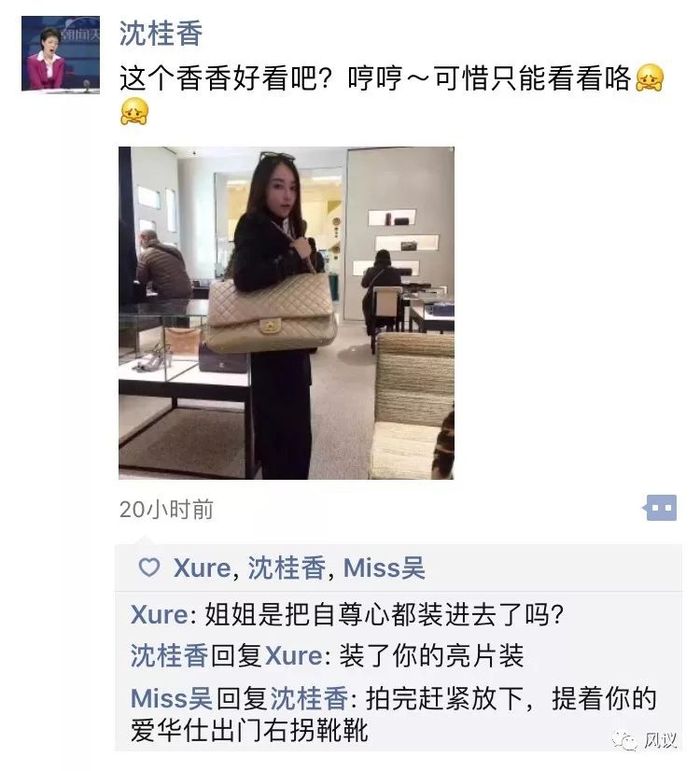Open 沈桂香 name after 回复 in third comment
Image resolution: width=700 pixels, height=771 pixels.
click(x=310, y=698)
